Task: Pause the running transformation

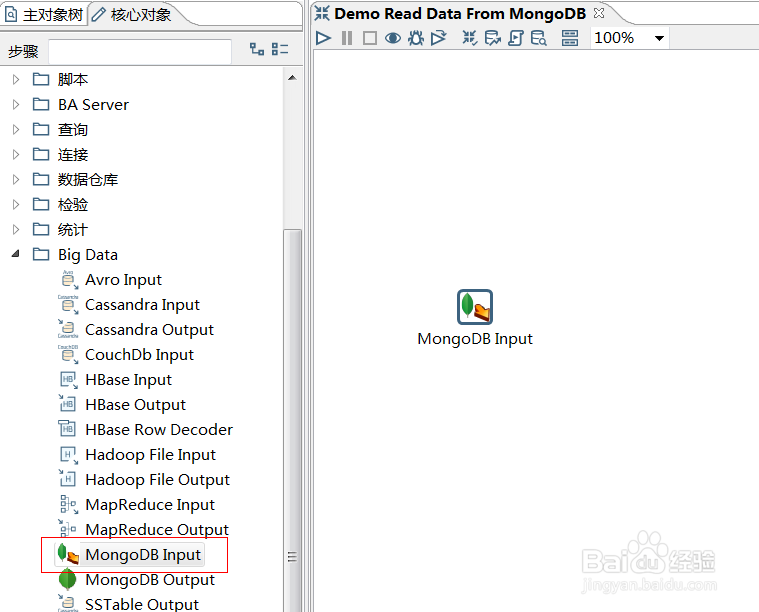Action: (347, 38)
